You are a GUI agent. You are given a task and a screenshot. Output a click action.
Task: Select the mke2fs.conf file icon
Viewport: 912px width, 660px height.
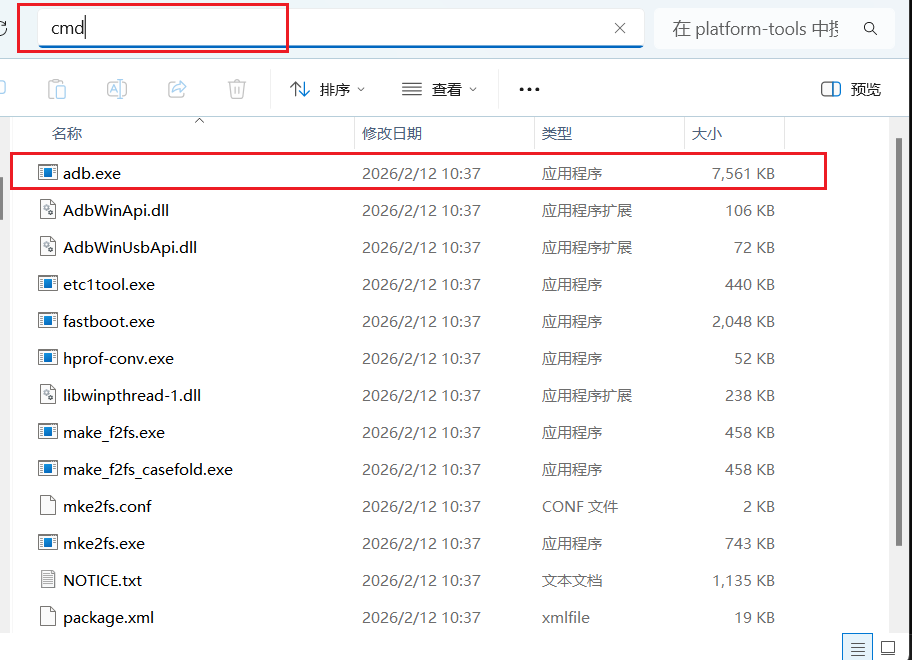[x=48, y=505]
